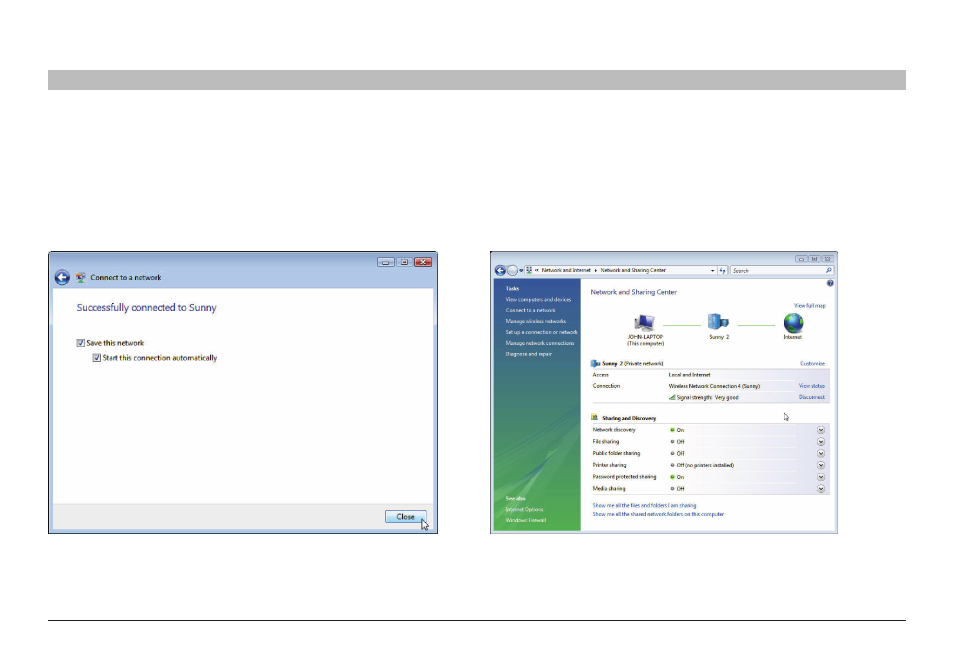Click the back arrow in Connect to a network window

[x=62, y=277]
